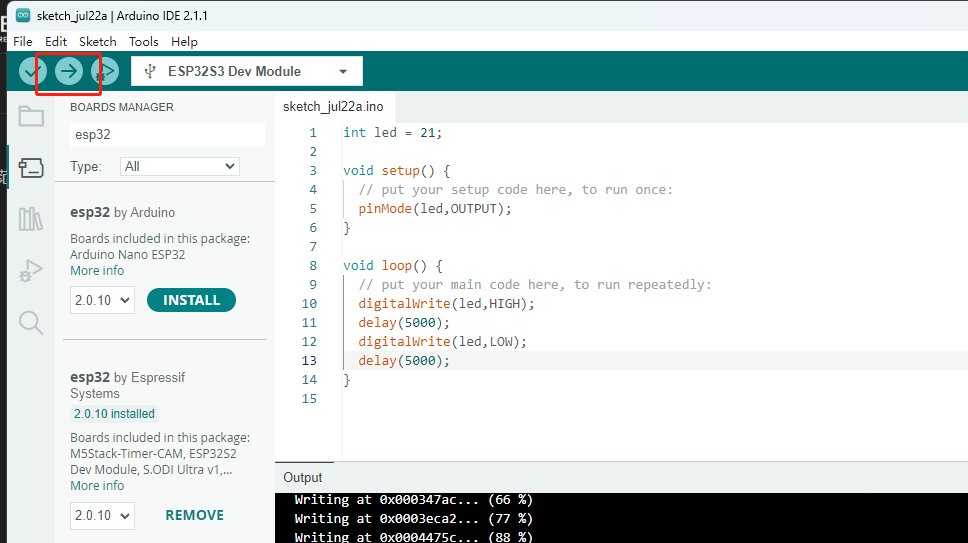Viewport: 968px width, 543px height.
Task: Click the 'Arduino Nano ESP32' board name
Action: [127, 255]
